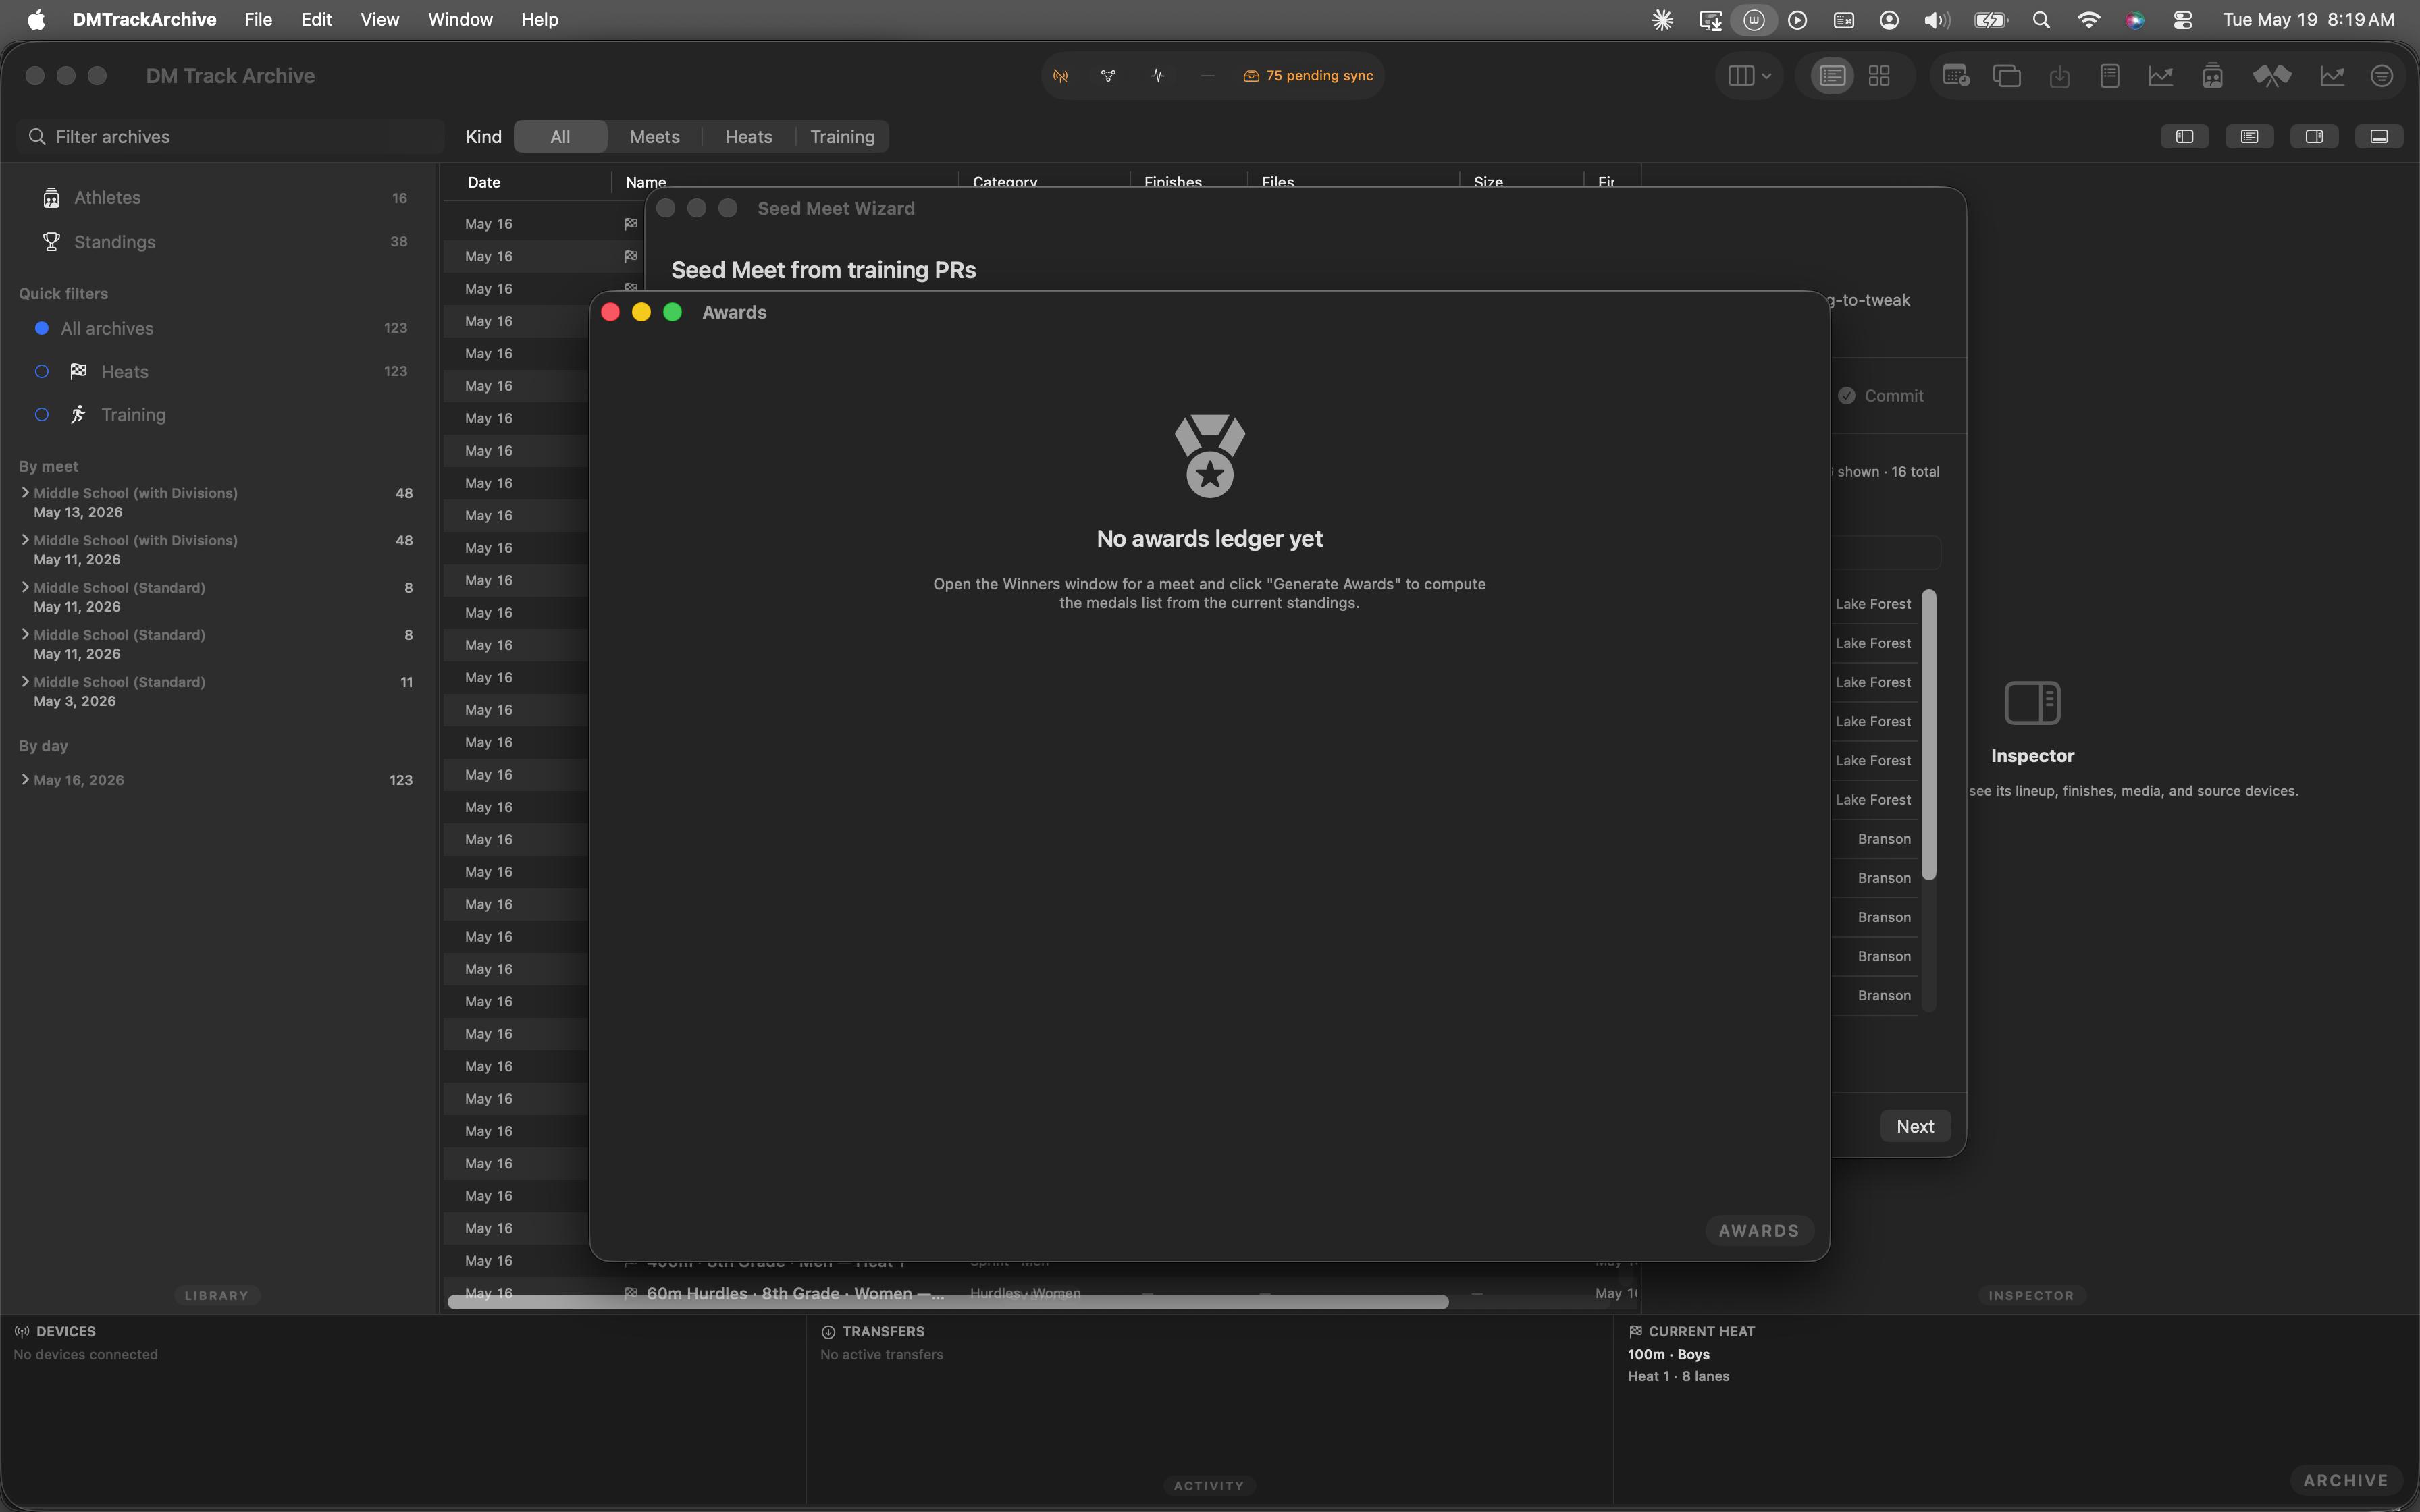
Task: Click the orange no-signal antenna toolbar icon
Action: pos(1060,76)
